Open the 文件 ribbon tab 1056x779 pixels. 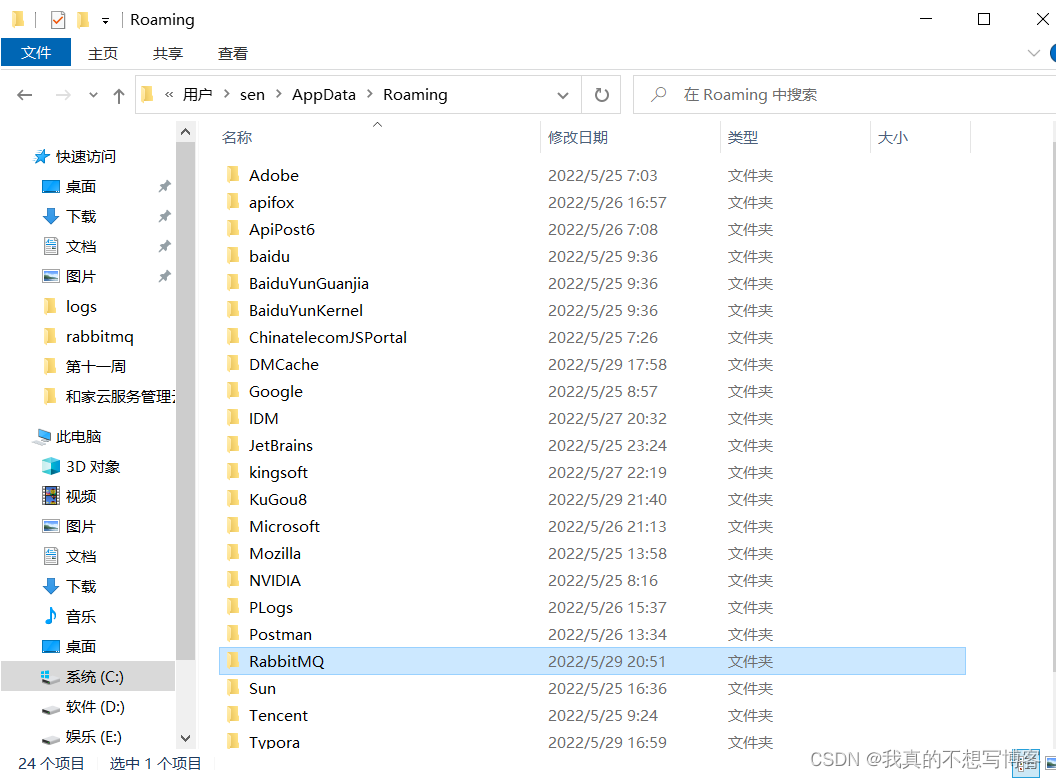pyautogui.click(x=36, y=53)
